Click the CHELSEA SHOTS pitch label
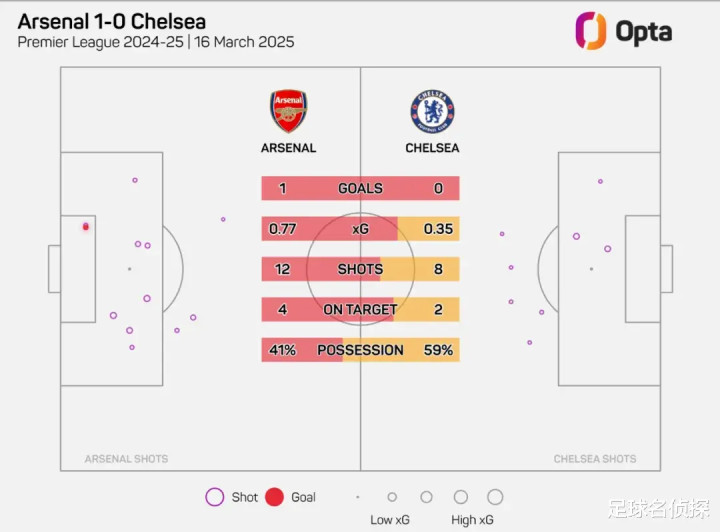The height and width of the screenshot is (532, 720). click(x=595, y=459)
